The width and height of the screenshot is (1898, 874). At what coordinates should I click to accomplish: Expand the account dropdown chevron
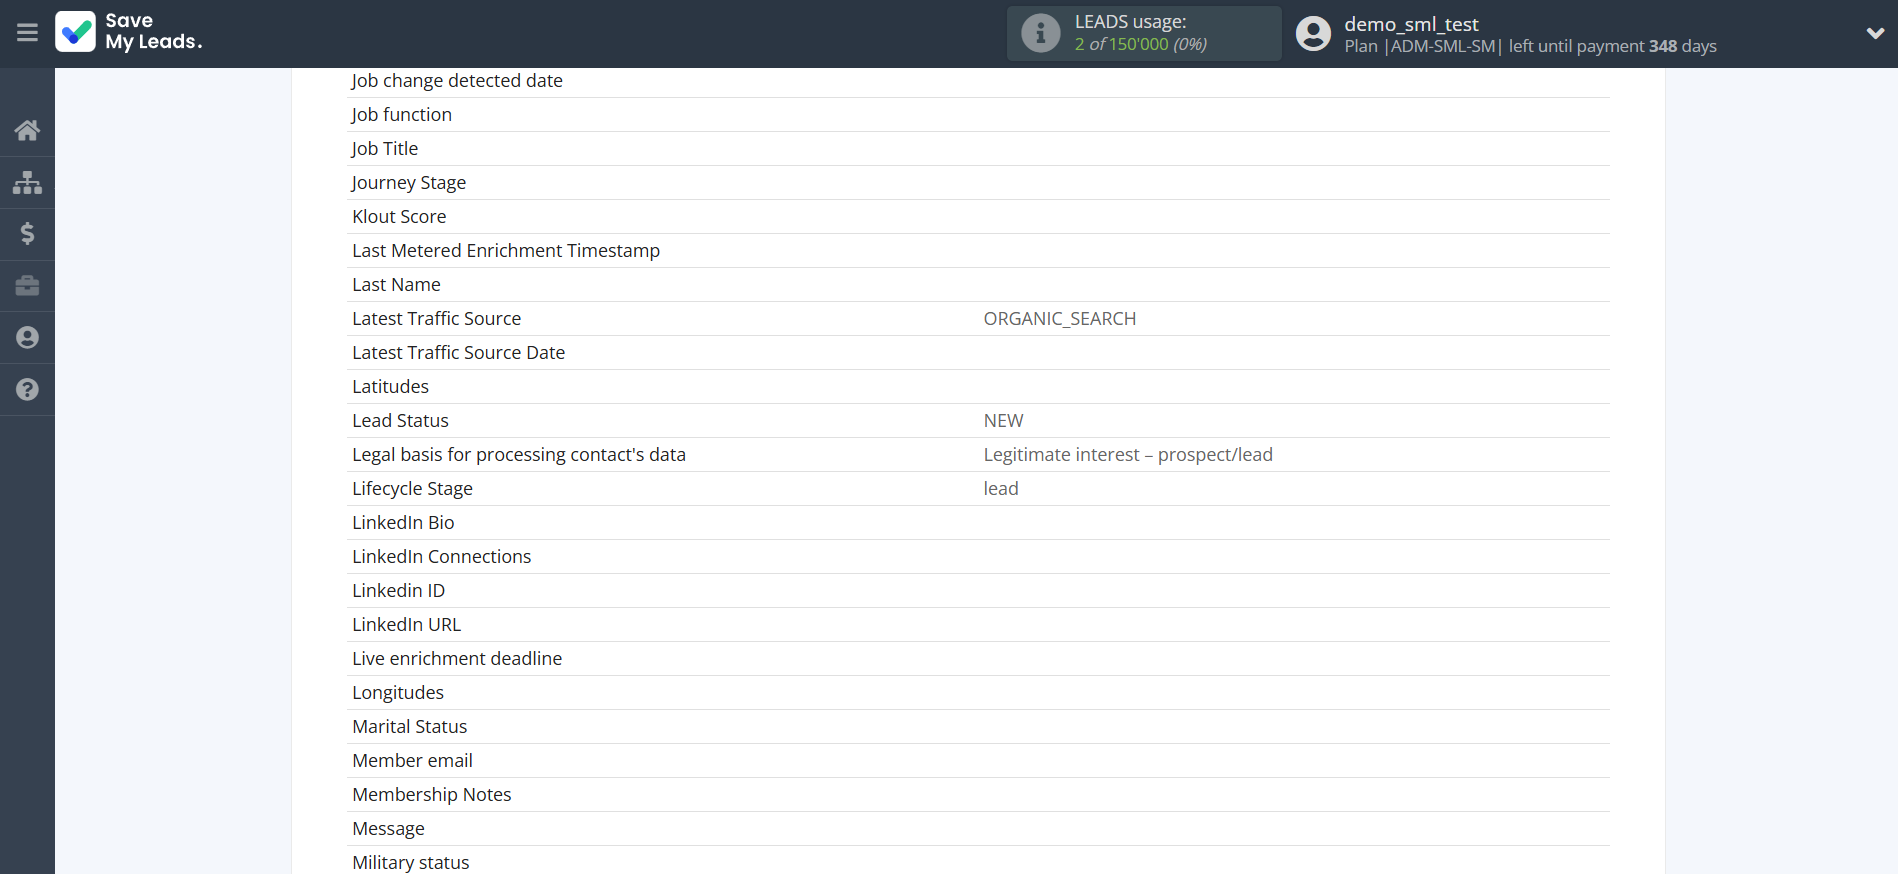1875,33
